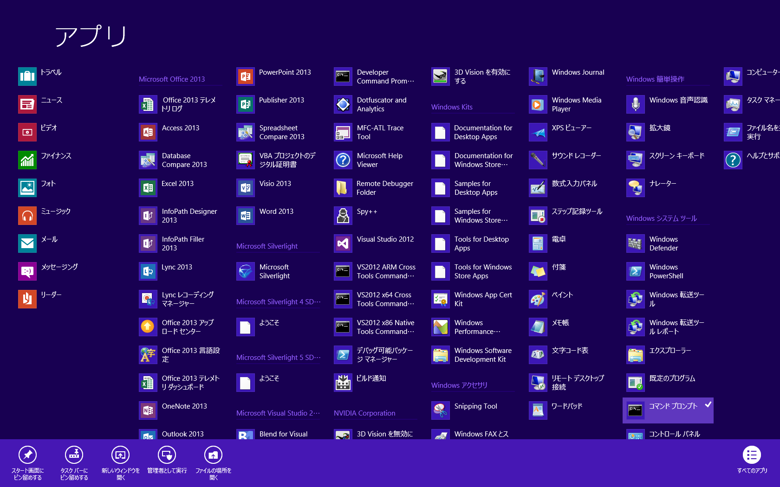The height and width of the screenshot is (487, 780).
Task: Pin to Start with スタート画面にピン留めする
Action: click(27, 463)
